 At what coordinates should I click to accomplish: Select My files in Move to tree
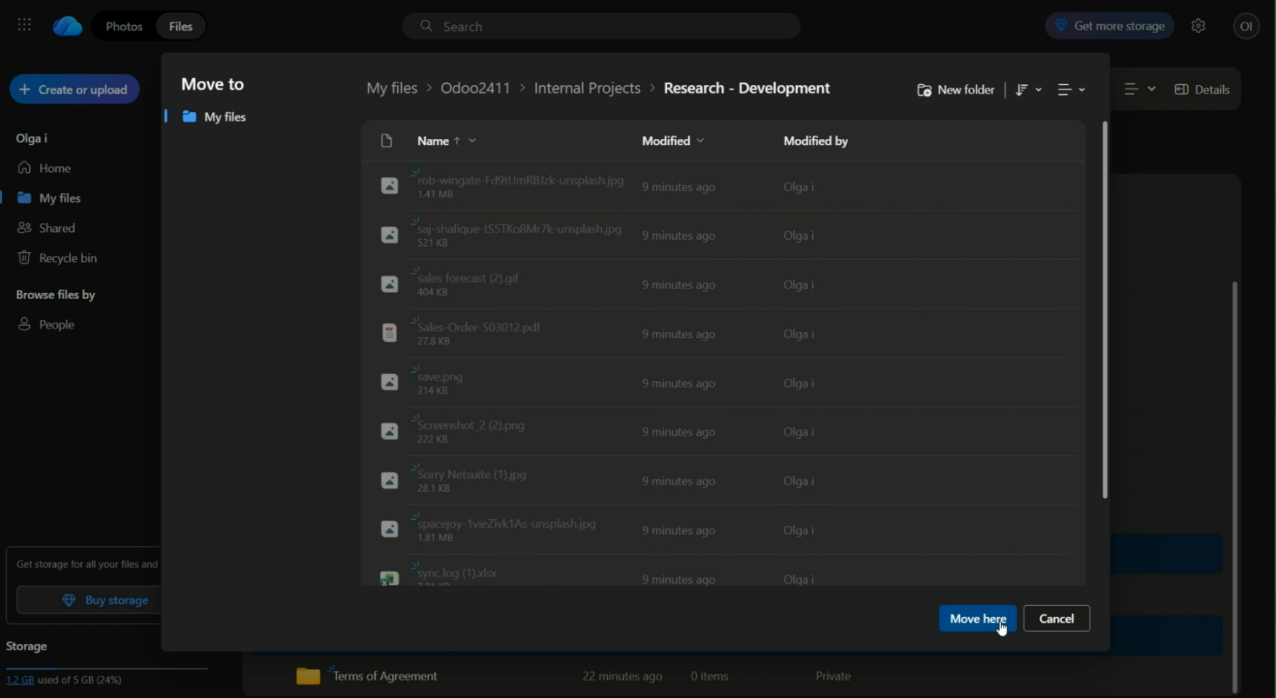point(224,117)
